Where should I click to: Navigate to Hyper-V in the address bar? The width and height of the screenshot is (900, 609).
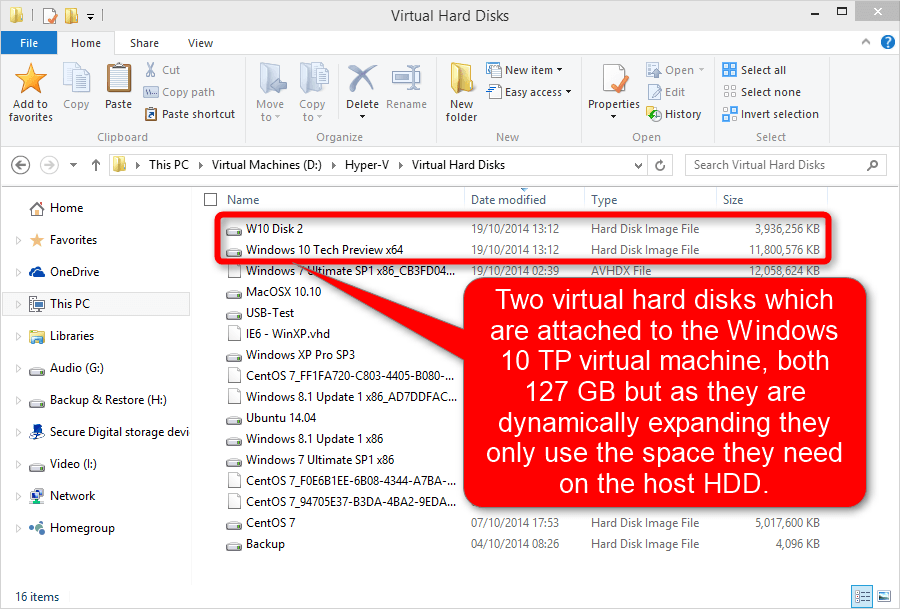click(367, 165)
